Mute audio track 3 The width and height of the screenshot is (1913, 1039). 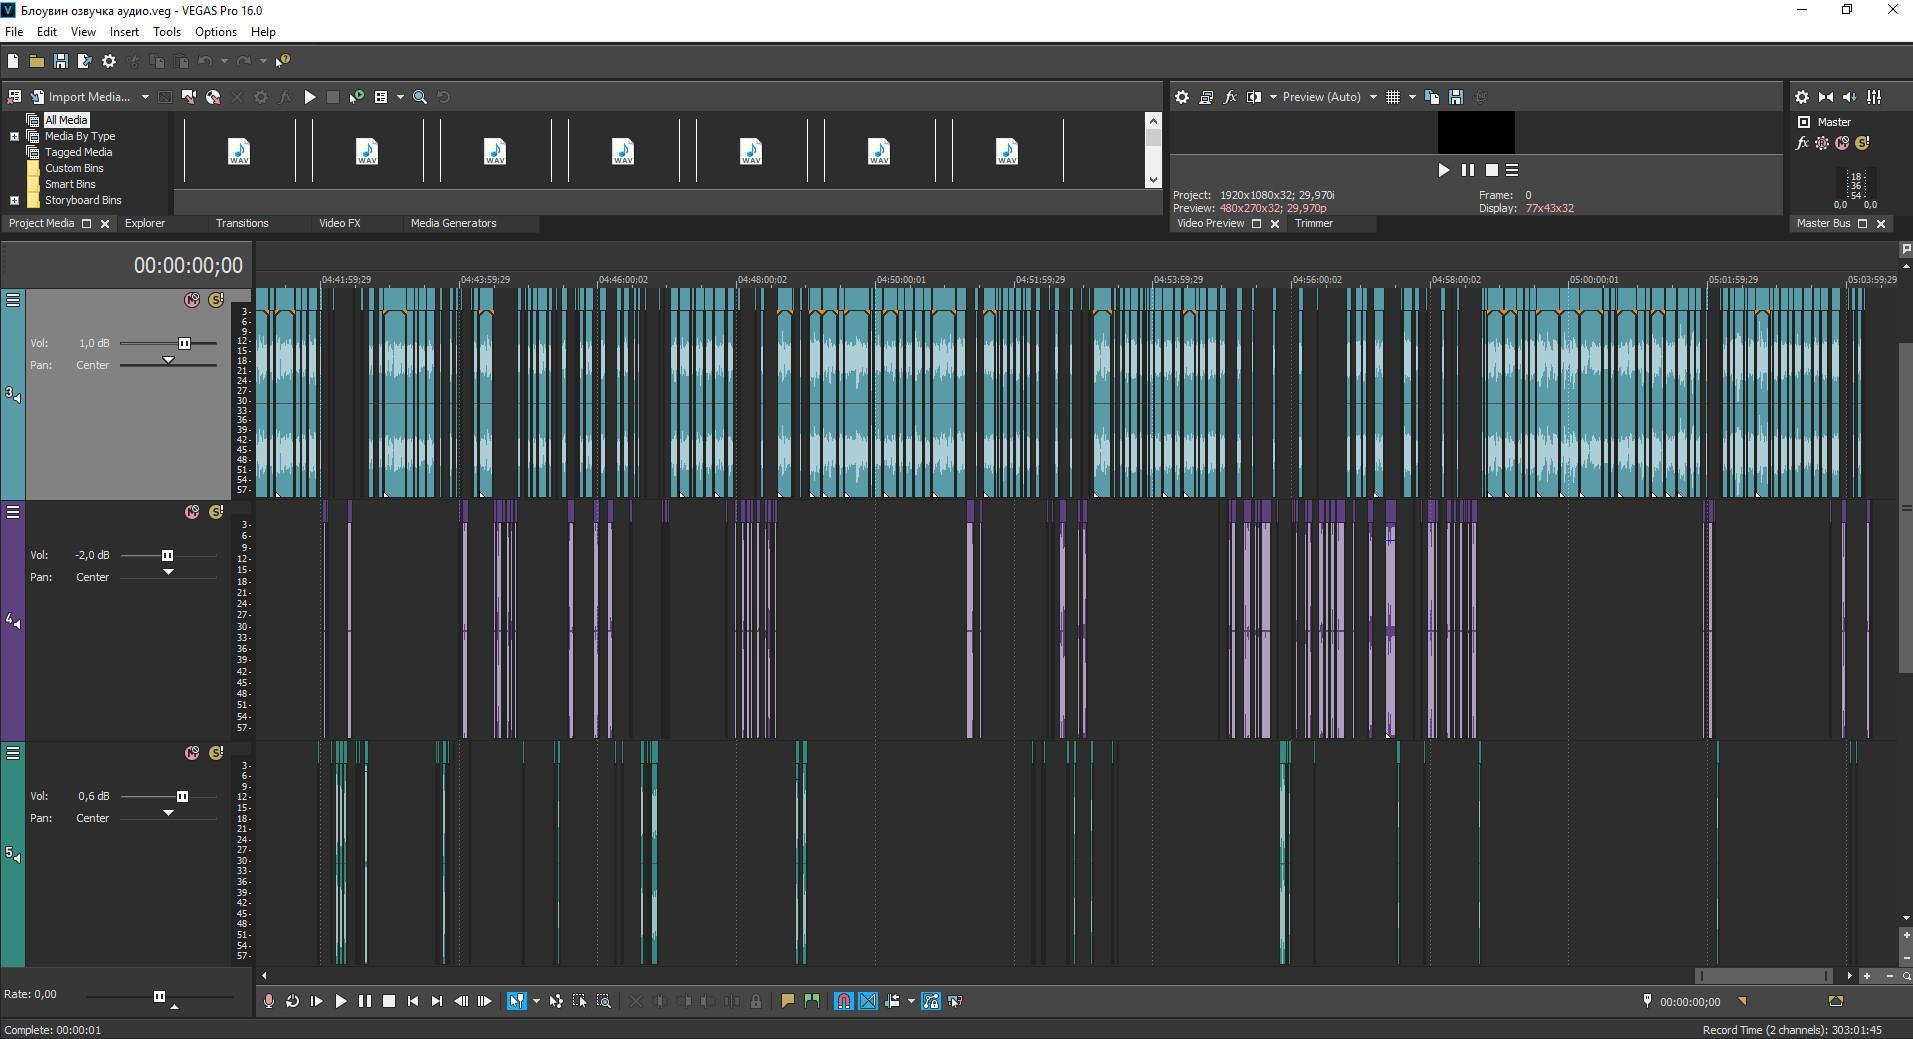[192, 300]
